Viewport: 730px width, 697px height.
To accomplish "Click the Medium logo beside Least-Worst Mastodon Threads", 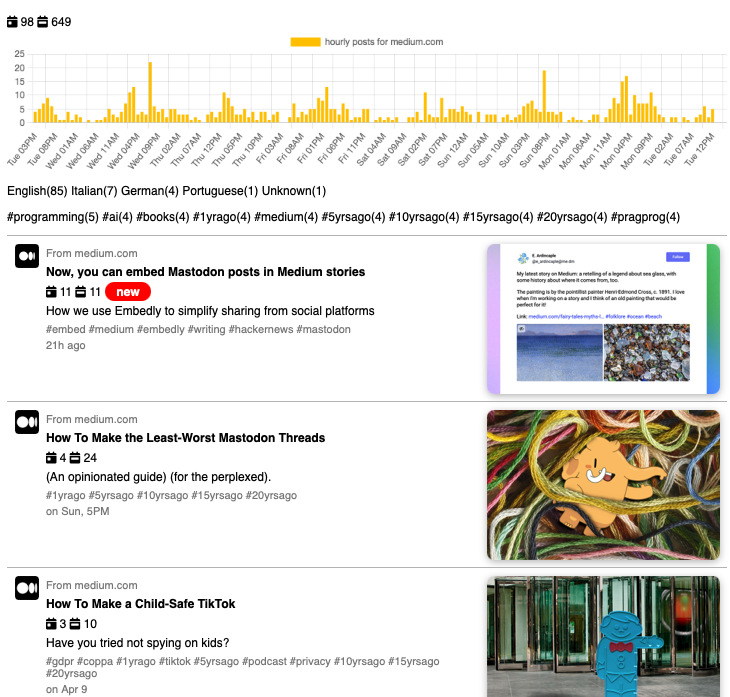I will coord(27,422).
